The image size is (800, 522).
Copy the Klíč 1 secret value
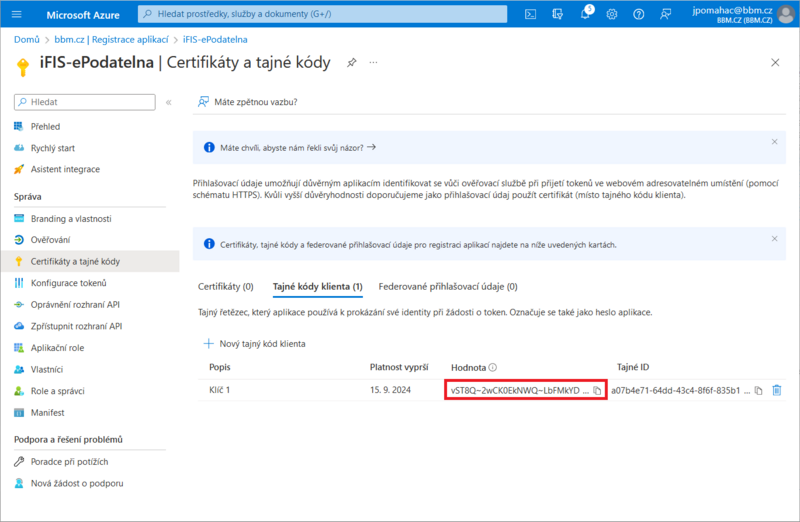pos(597,390)
